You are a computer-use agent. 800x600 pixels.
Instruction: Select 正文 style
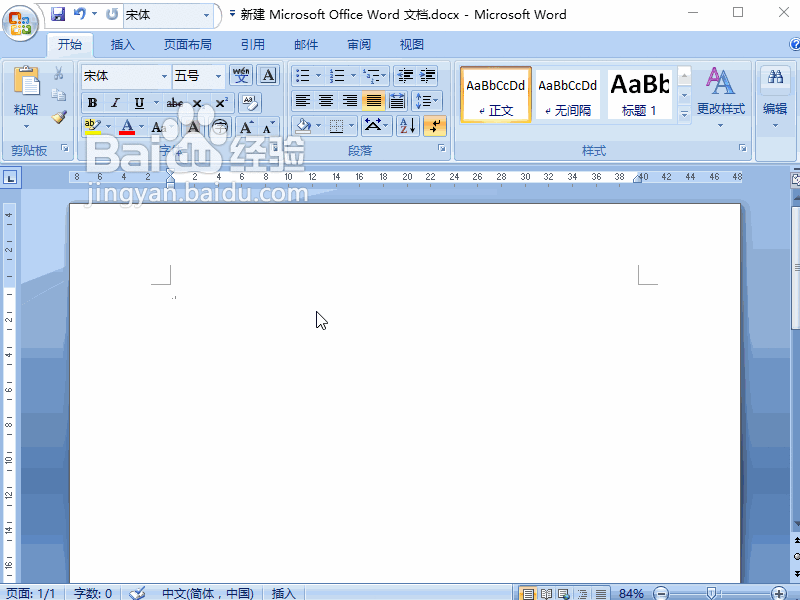496,95
